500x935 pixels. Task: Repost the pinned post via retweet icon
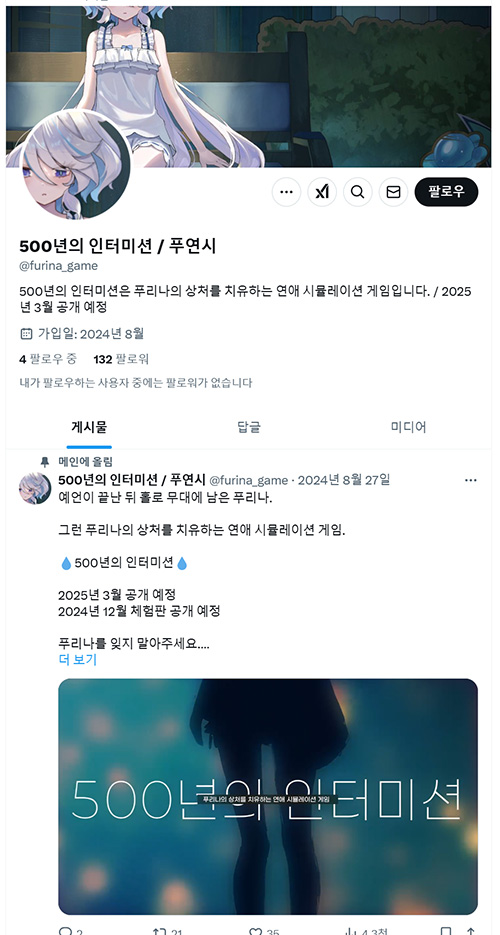(x=160, y=931)
